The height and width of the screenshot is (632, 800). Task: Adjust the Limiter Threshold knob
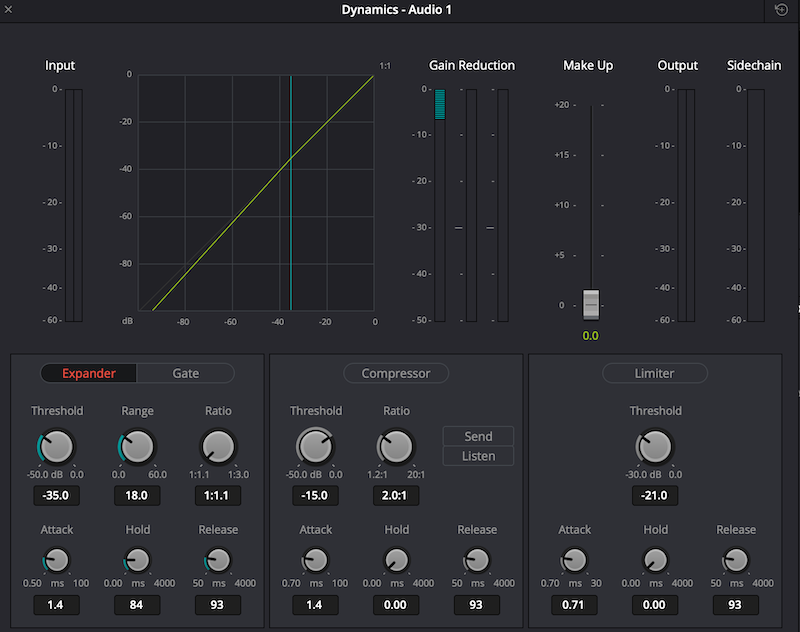point(655,447)
